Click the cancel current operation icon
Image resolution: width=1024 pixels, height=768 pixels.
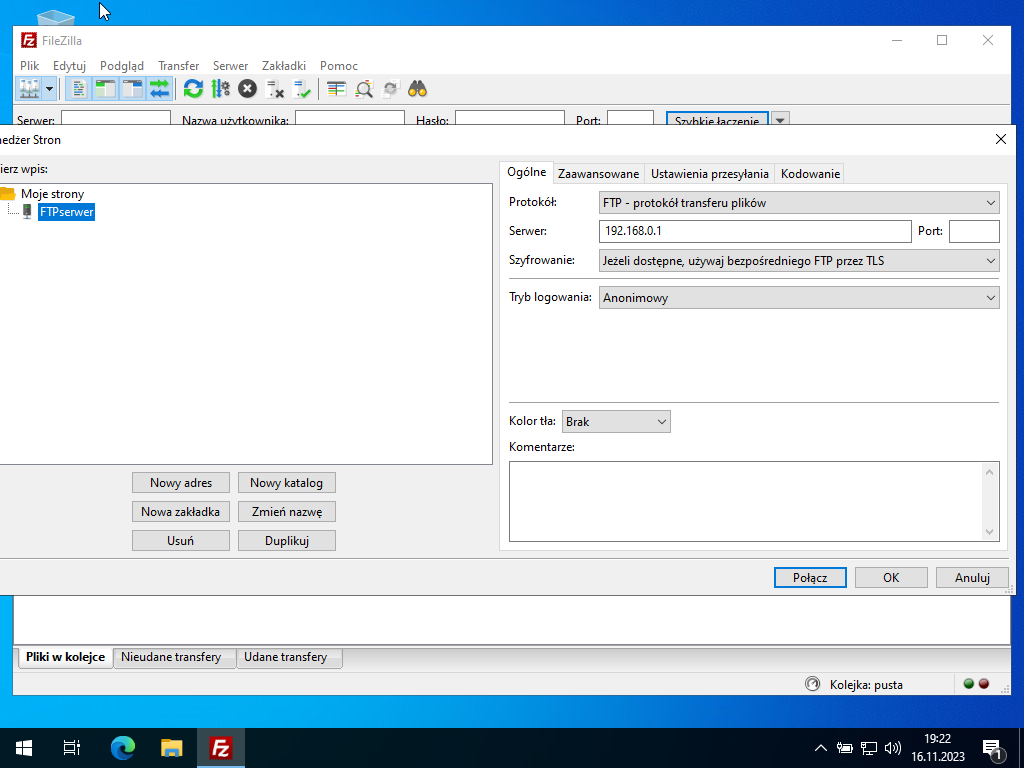[x=248, y=89]
